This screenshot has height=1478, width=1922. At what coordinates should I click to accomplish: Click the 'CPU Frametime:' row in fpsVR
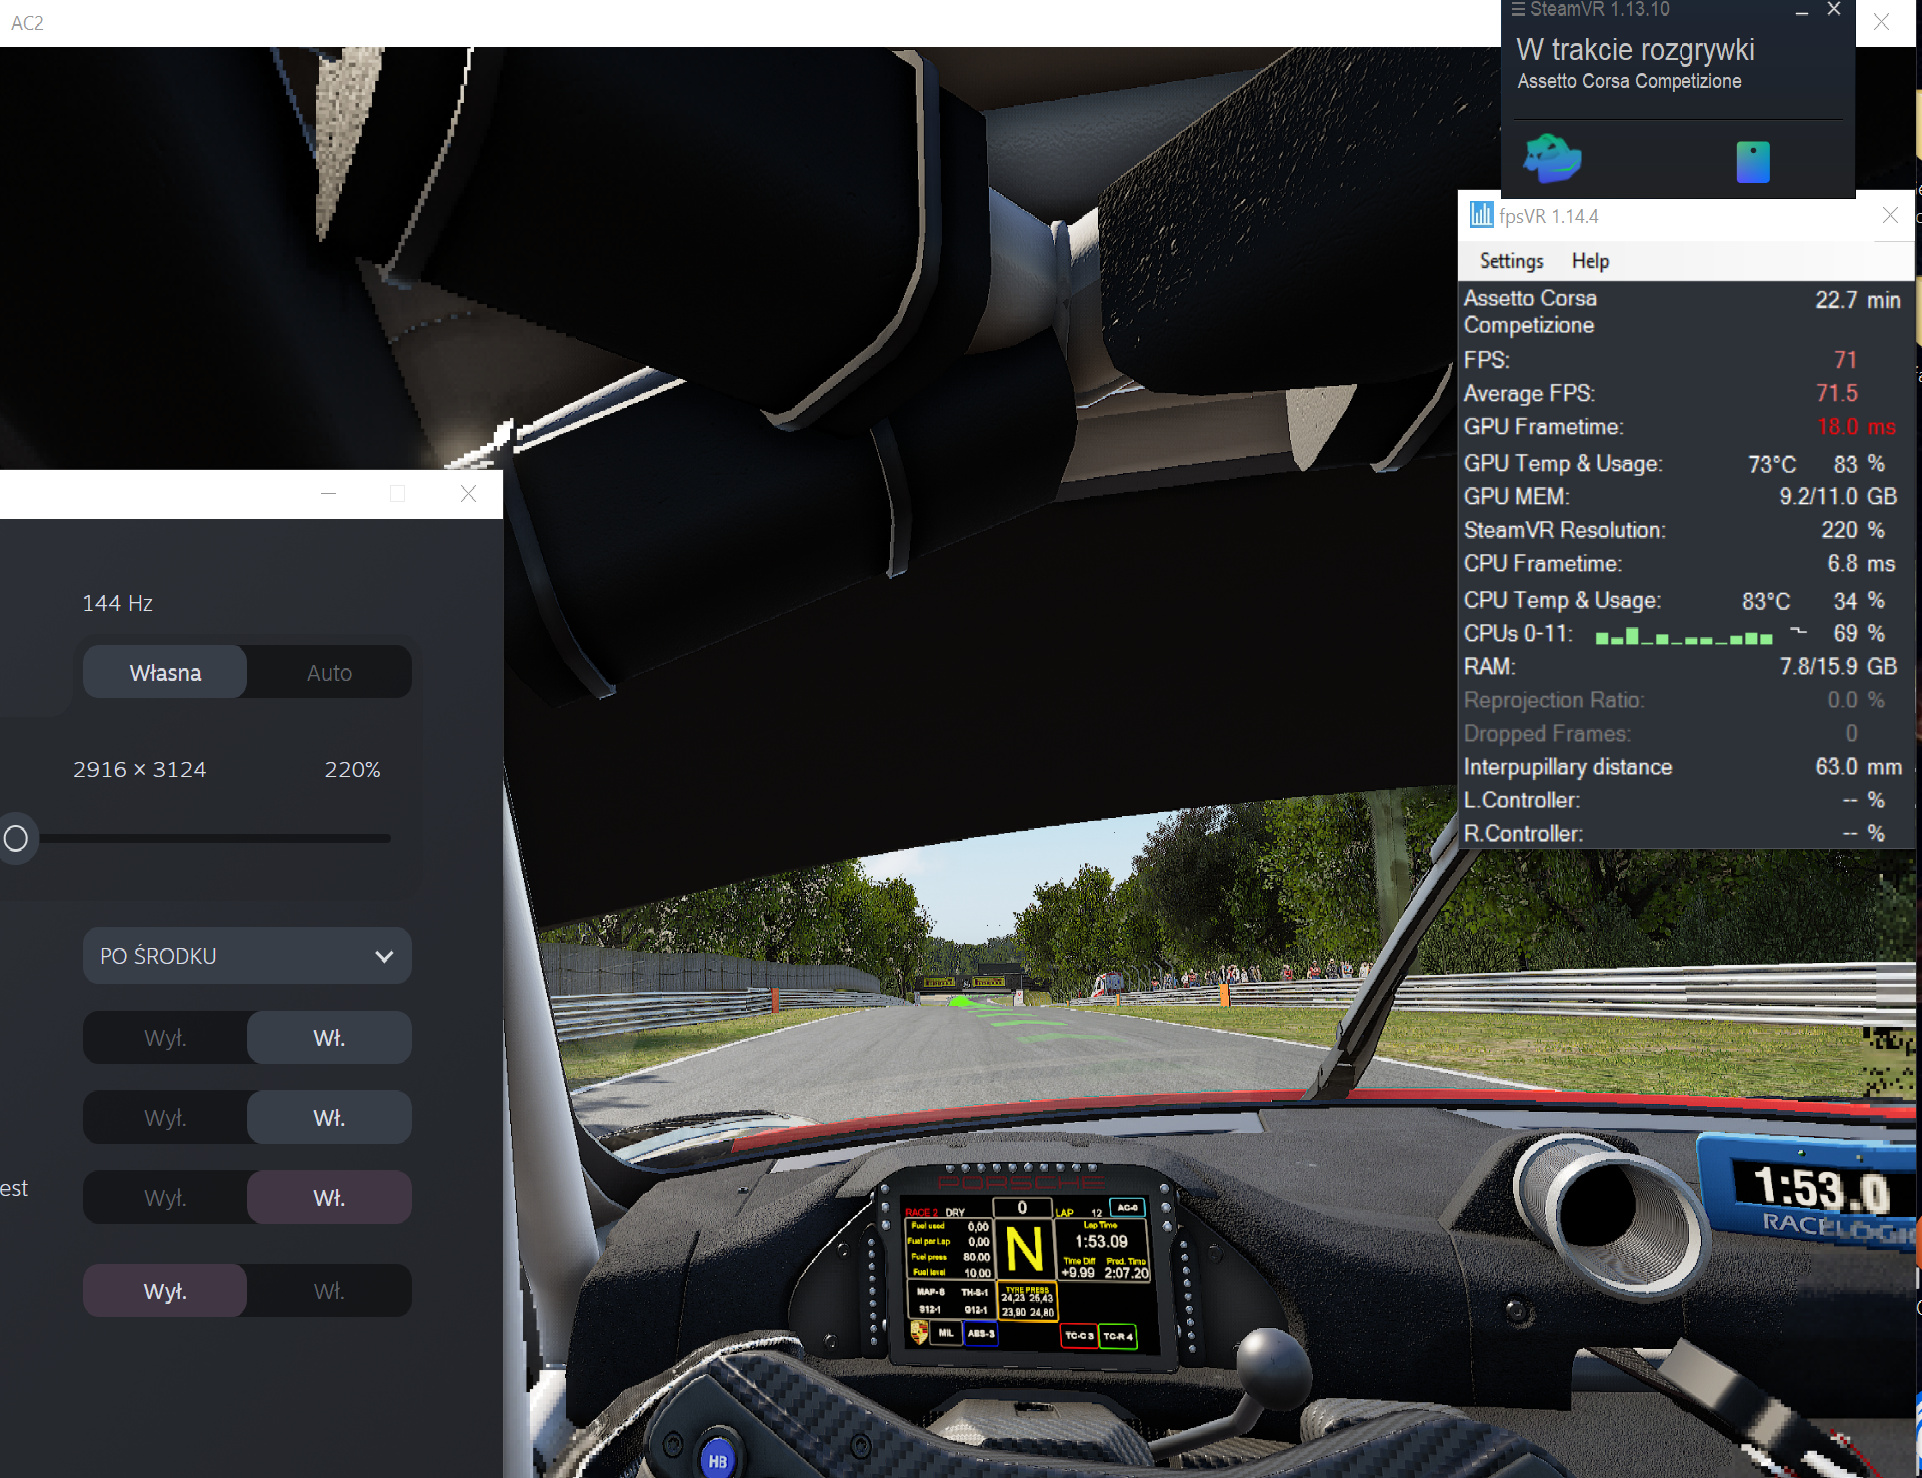click(1681, 564)
